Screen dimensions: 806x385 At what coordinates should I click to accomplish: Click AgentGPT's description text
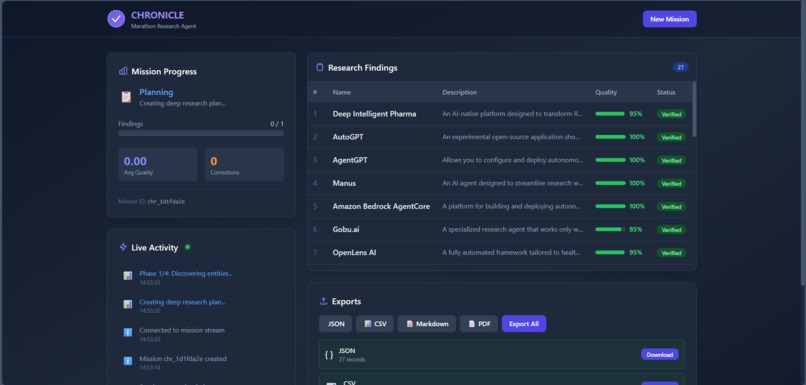(512, 160)
